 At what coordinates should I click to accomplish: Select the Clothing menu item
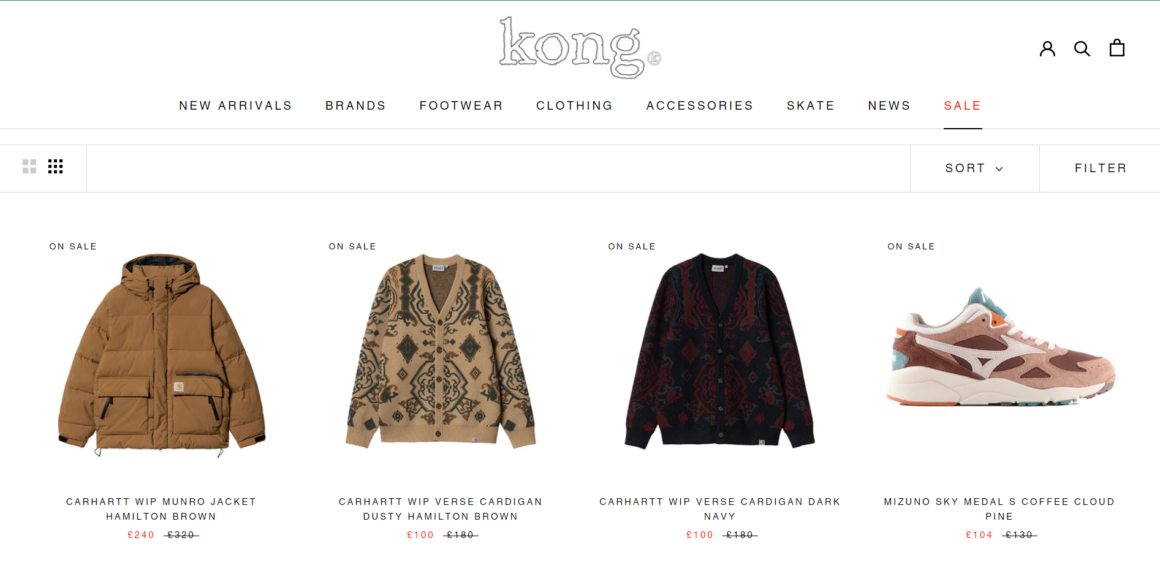pos(574,106)
